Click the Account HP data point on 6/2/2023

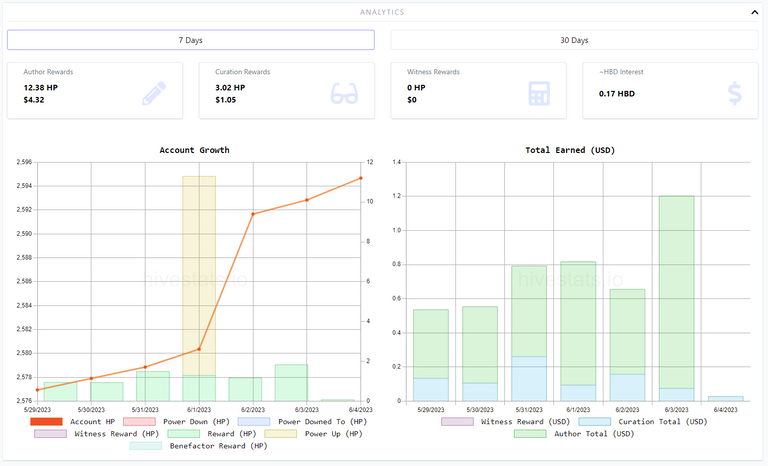click(x=253, y=214)
